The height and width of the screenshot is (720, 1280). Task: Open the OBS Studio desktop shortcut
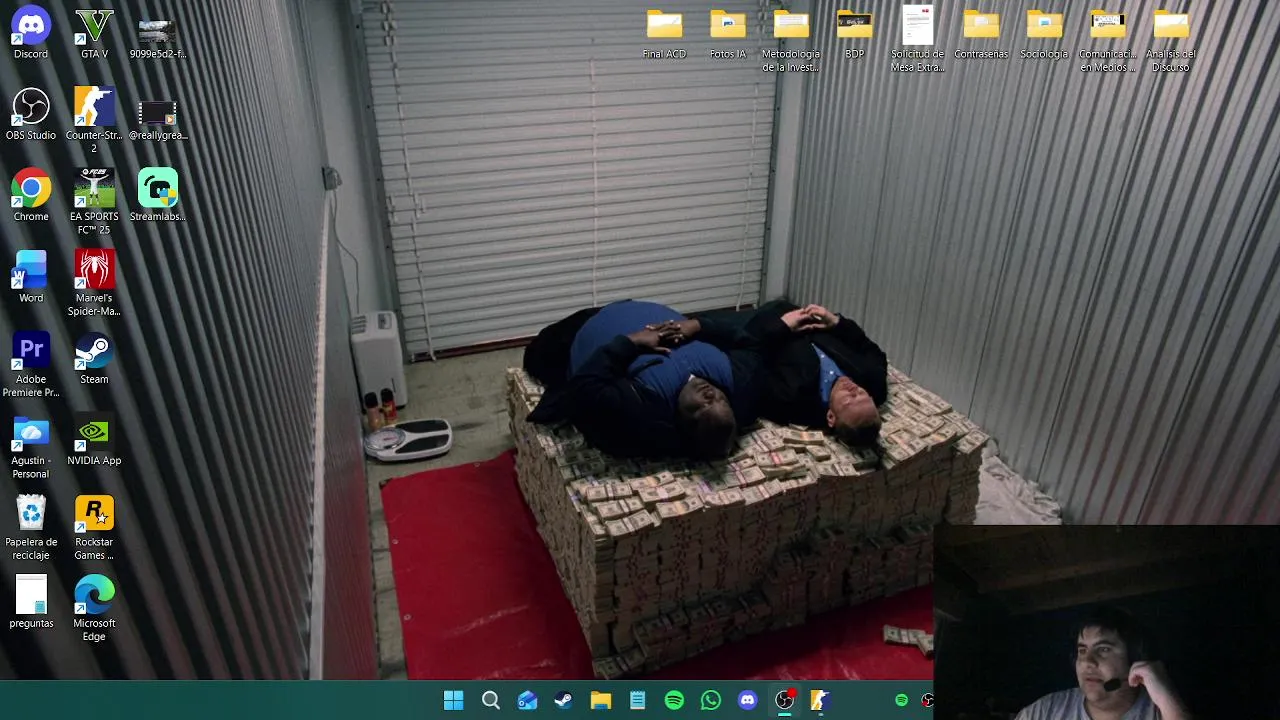[x=31, y=114]
